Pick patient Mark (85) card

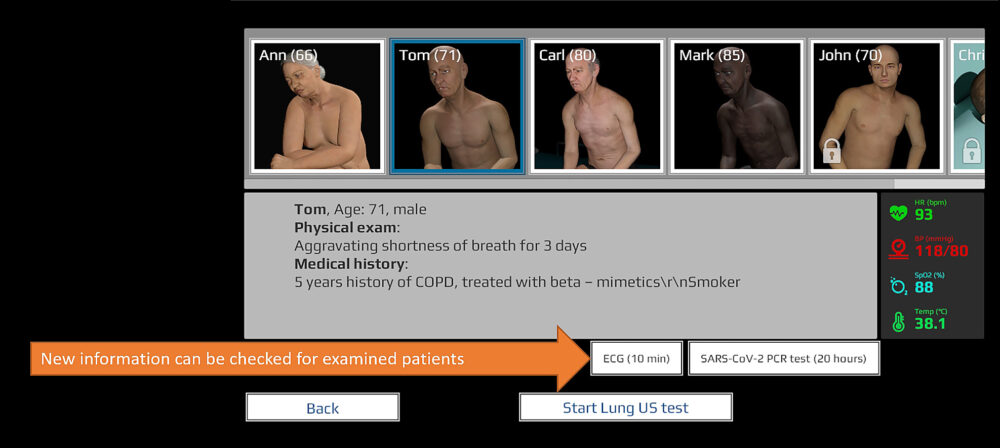coord(737,106)
